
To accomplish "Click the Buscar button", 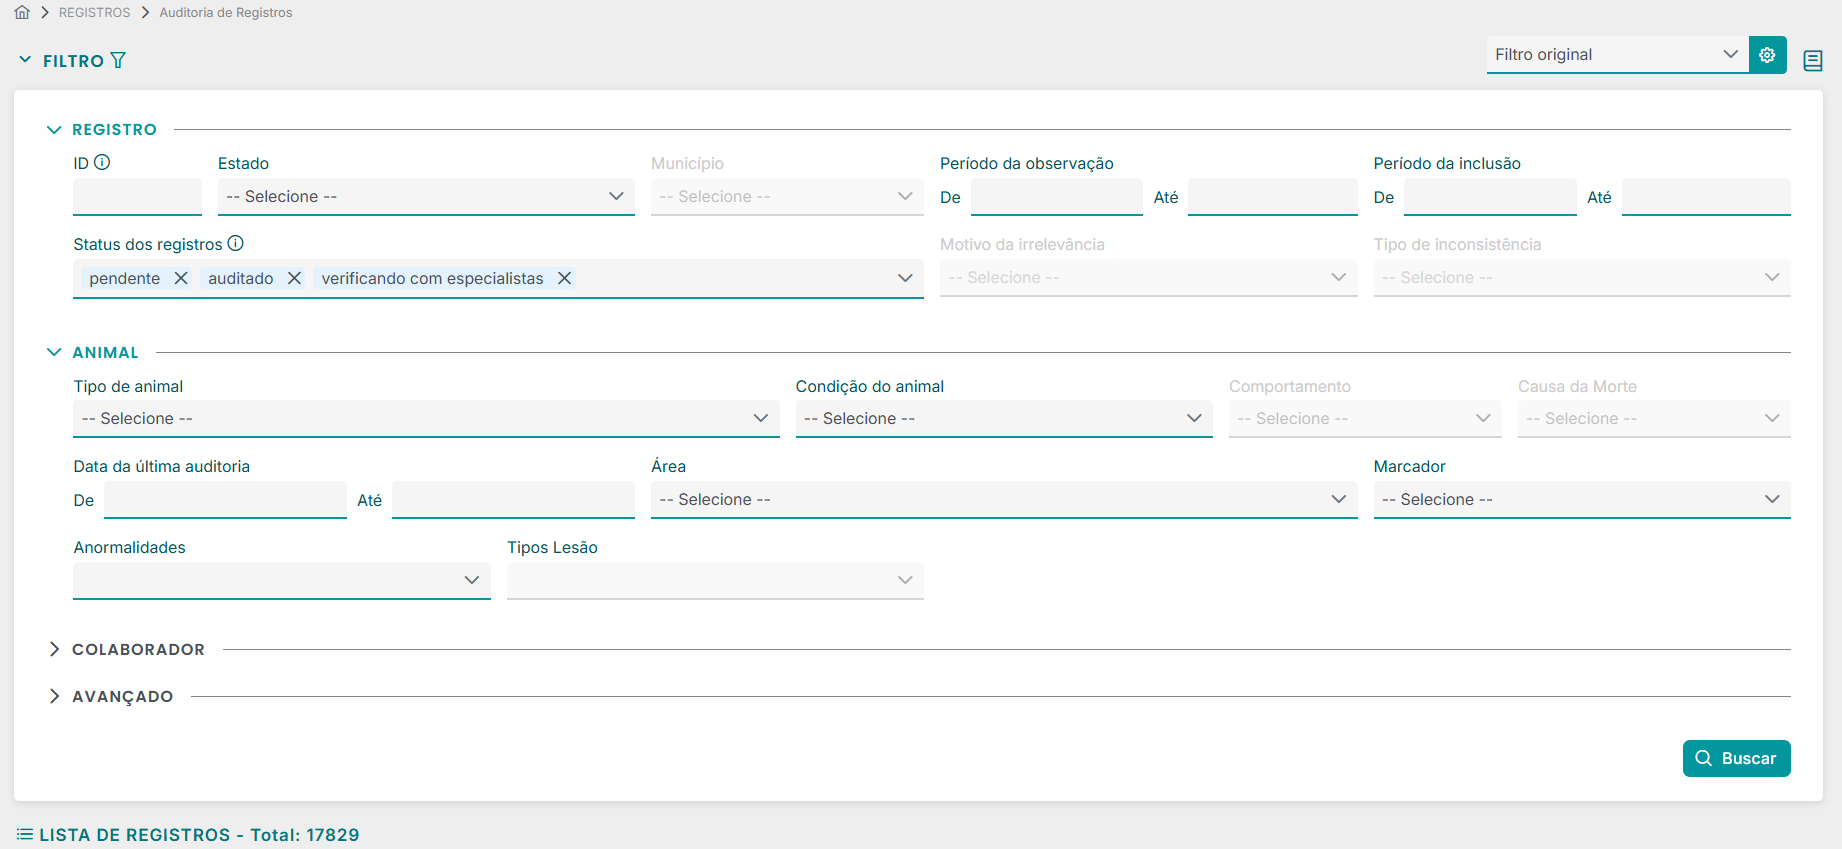I will point(1736,759).
